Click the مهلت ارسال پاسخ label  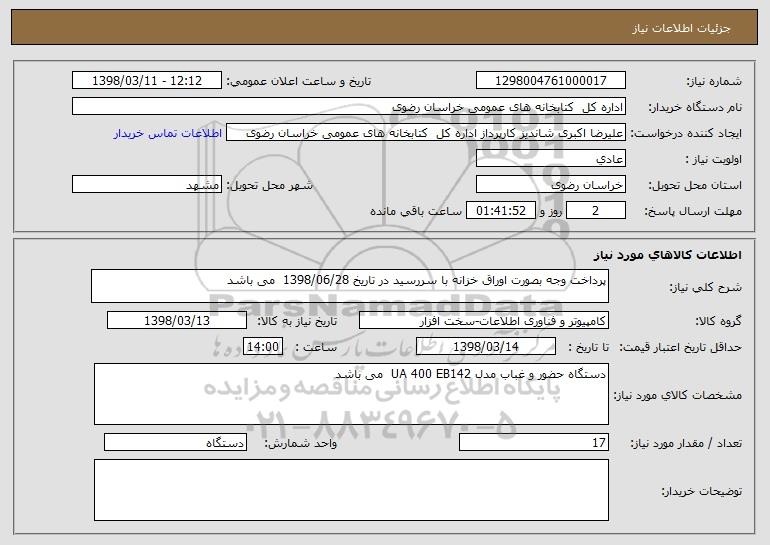(693, 212)
